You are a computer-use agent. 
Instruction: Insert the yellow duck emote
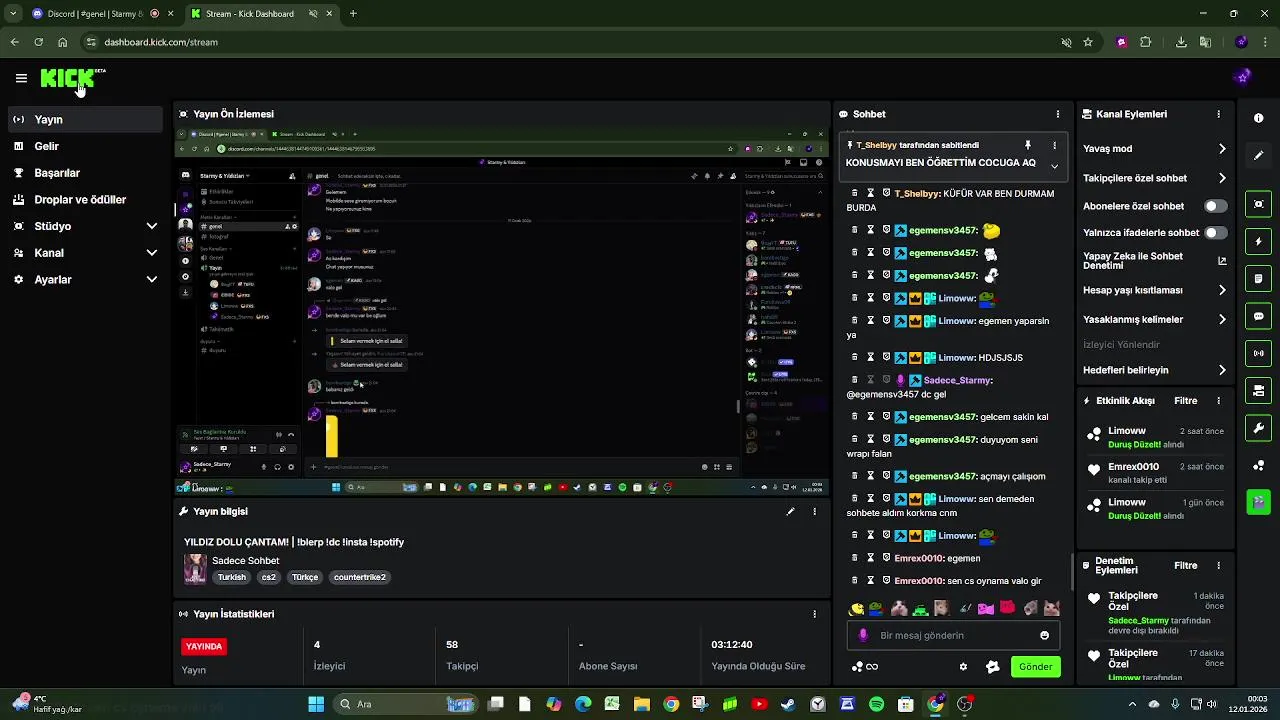coord(856,608)
